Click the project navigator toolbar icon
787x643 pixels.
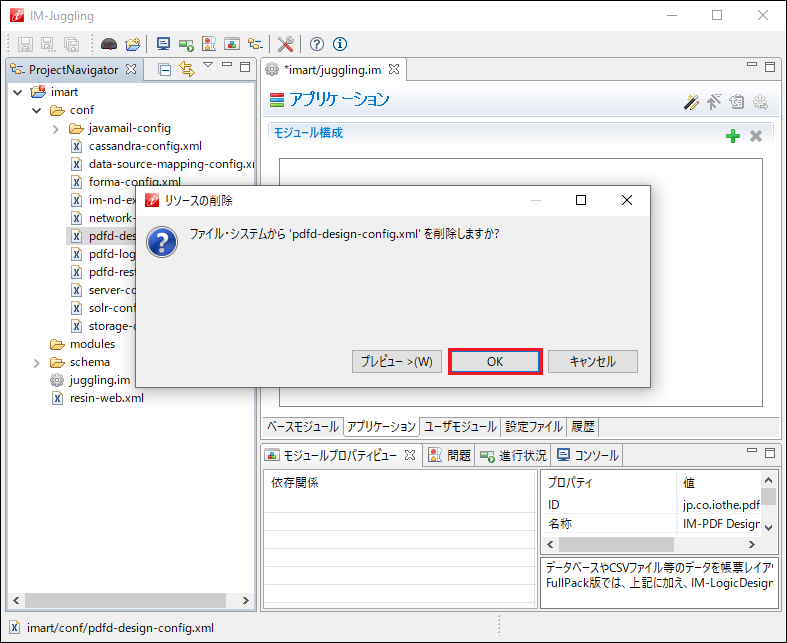pos(255,44)
